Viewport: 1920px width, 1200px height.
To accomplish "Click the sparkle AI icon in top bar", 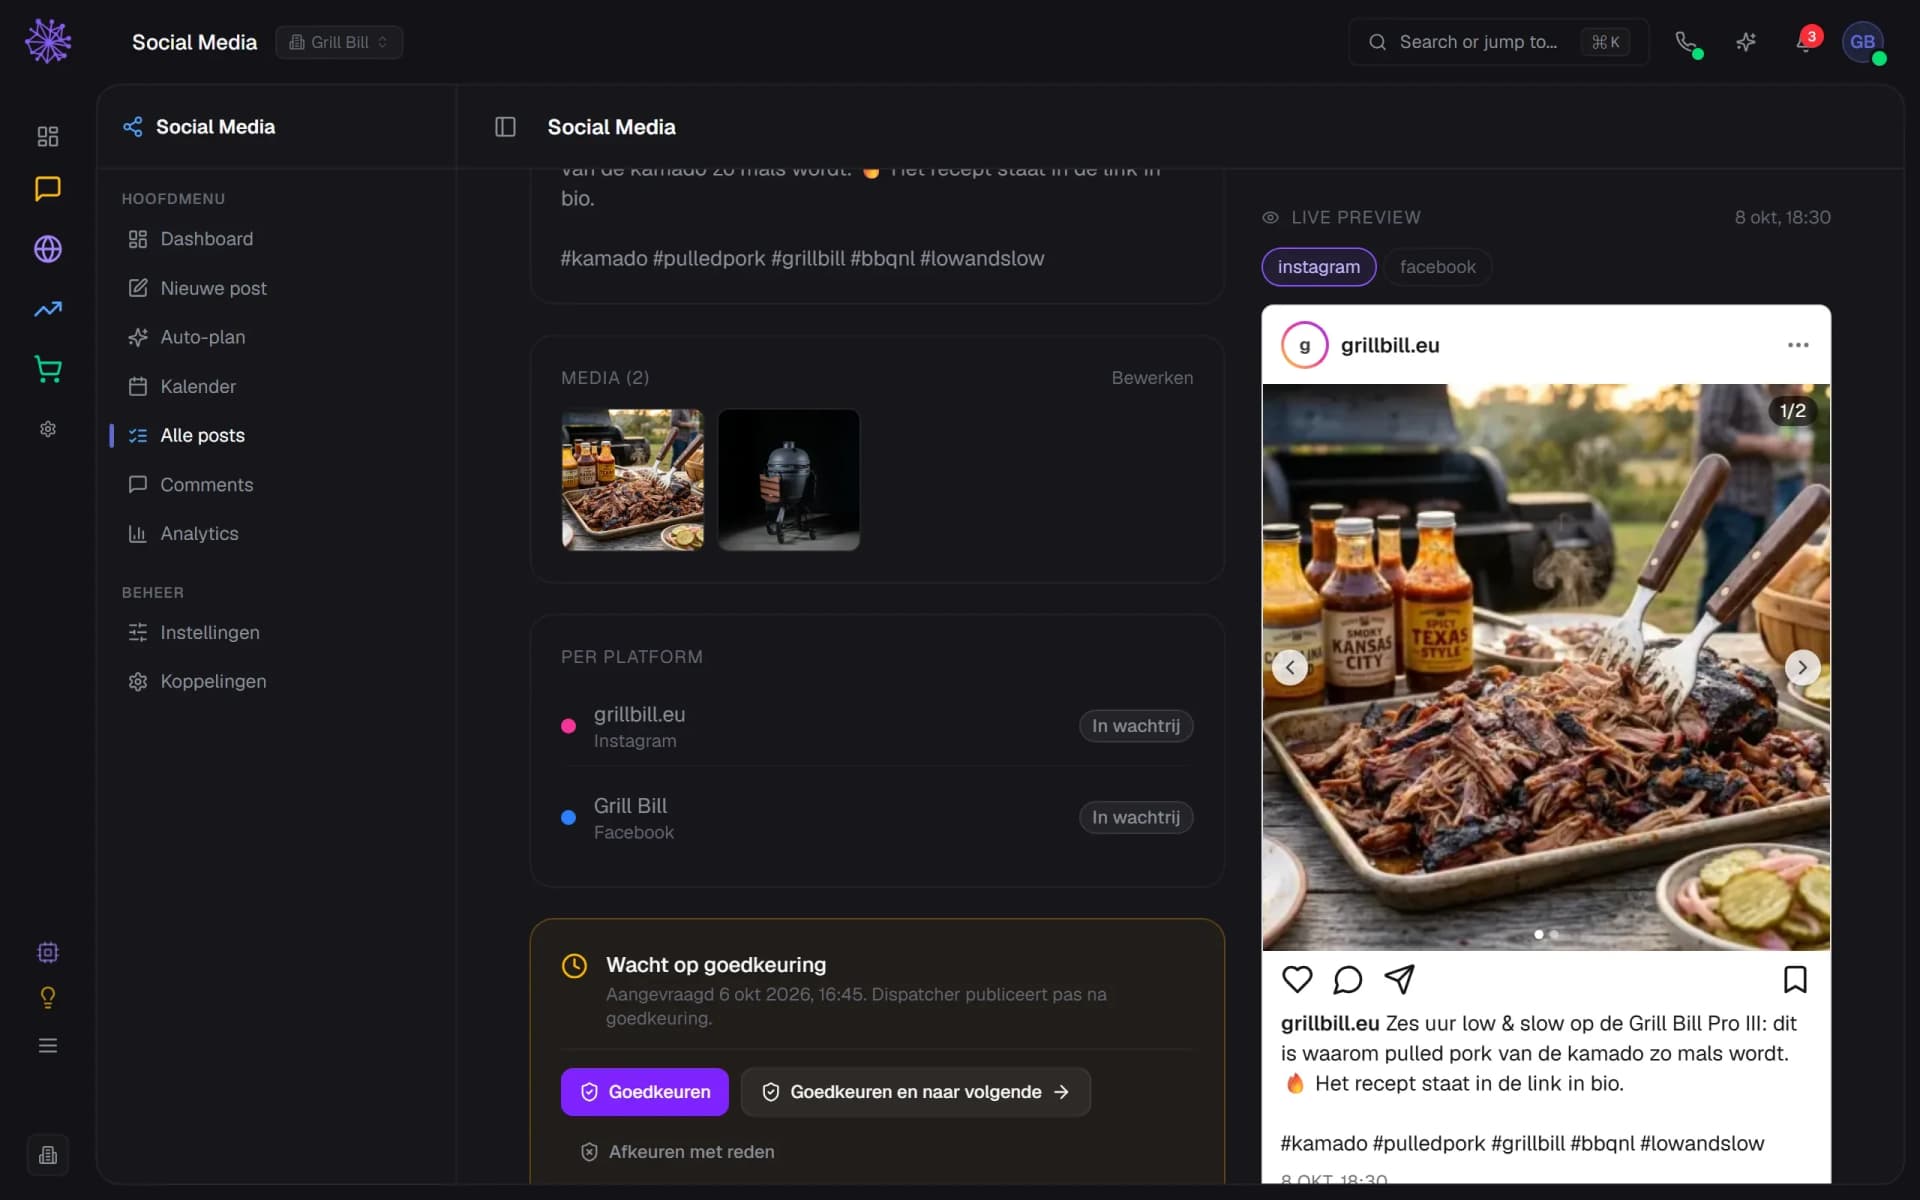I will click(x=1746, y=42).
